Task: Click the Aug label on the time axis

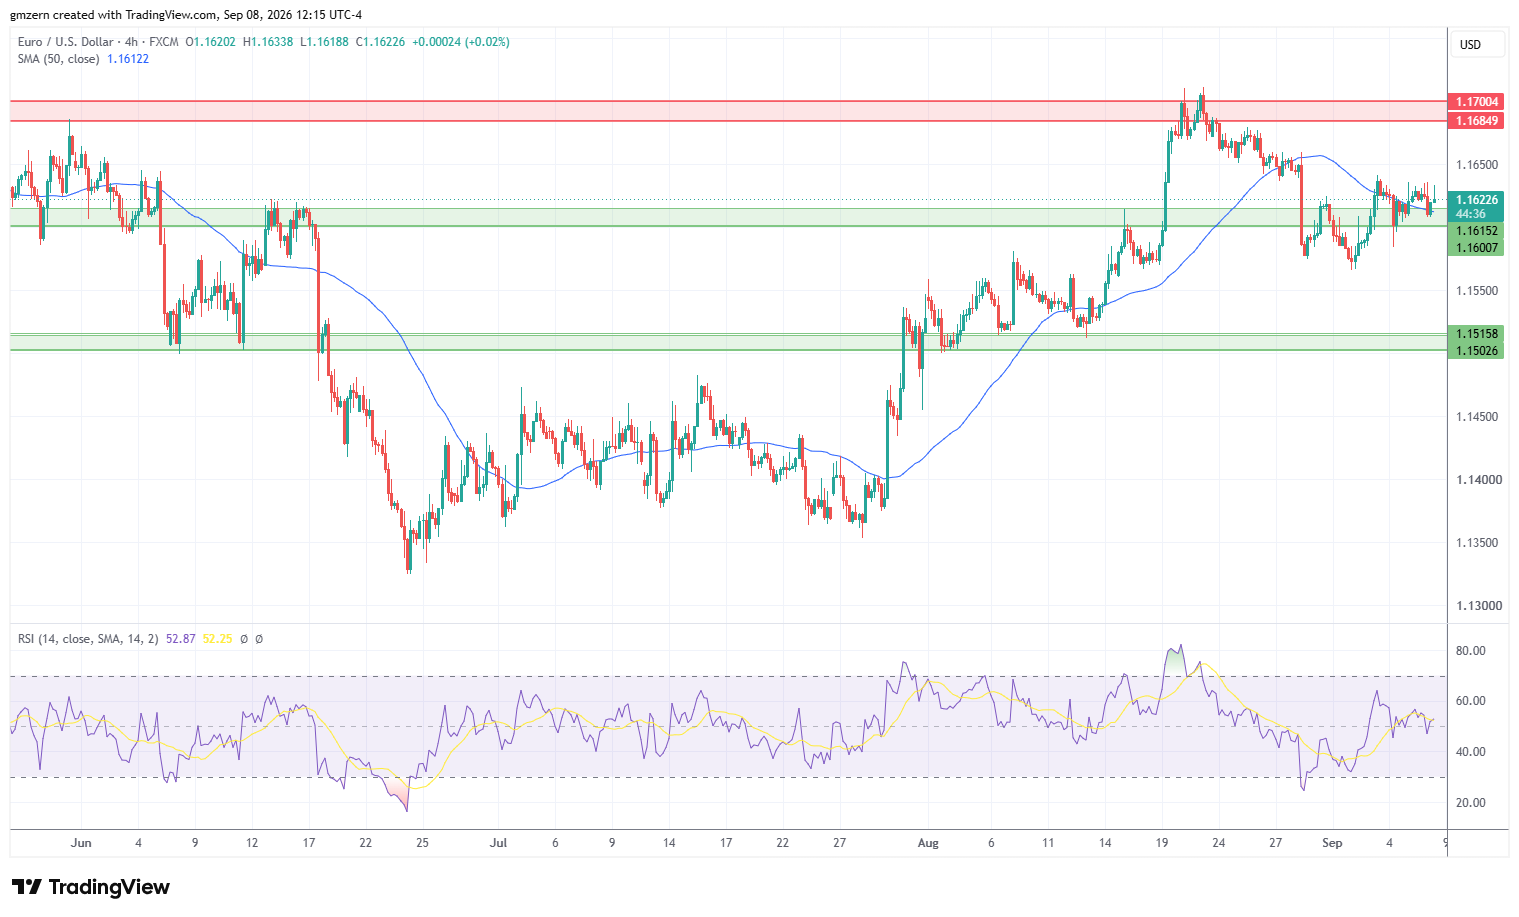Action: coord(929,843)
